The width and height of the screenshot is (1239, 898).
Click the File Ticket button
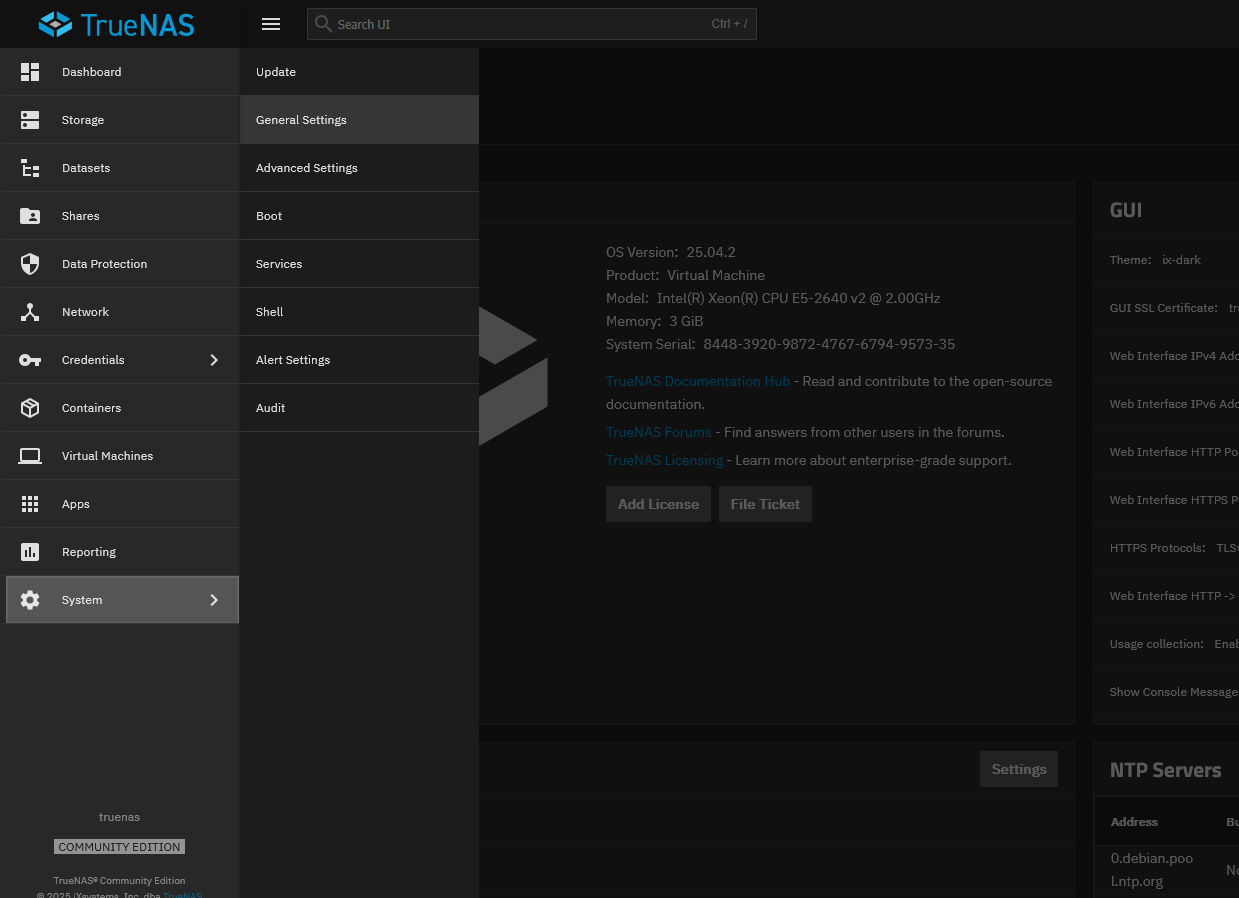tap(765, 504)
